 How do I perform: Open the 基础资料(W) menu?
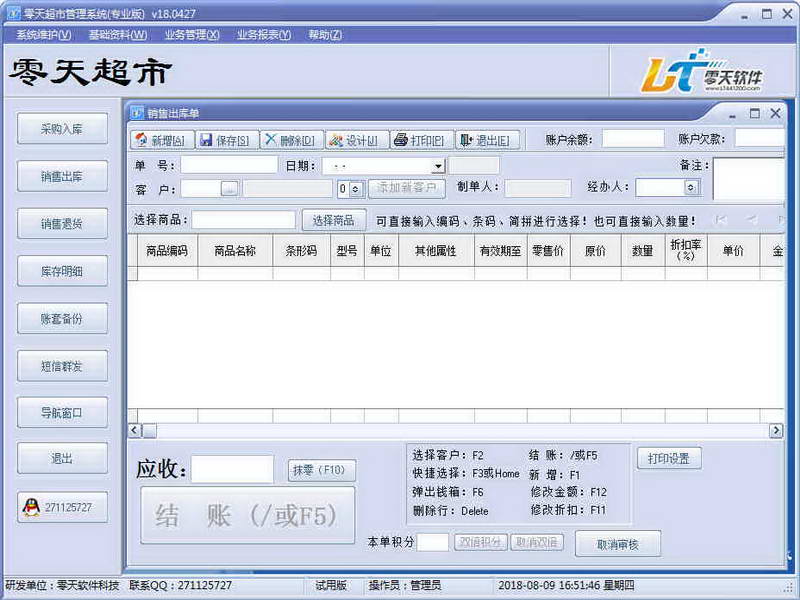118,35
